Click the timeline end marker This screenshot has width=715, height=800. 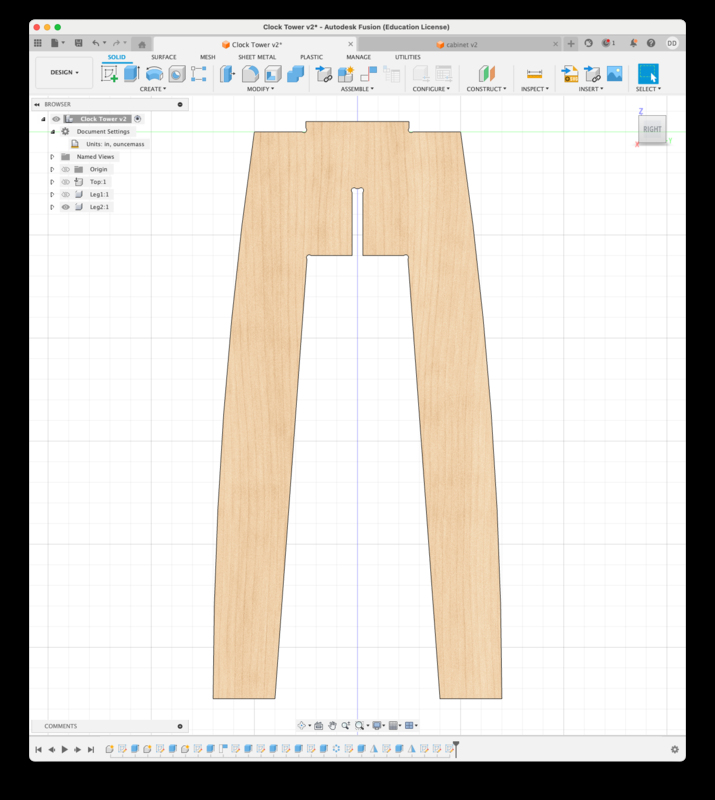point(456,748)
